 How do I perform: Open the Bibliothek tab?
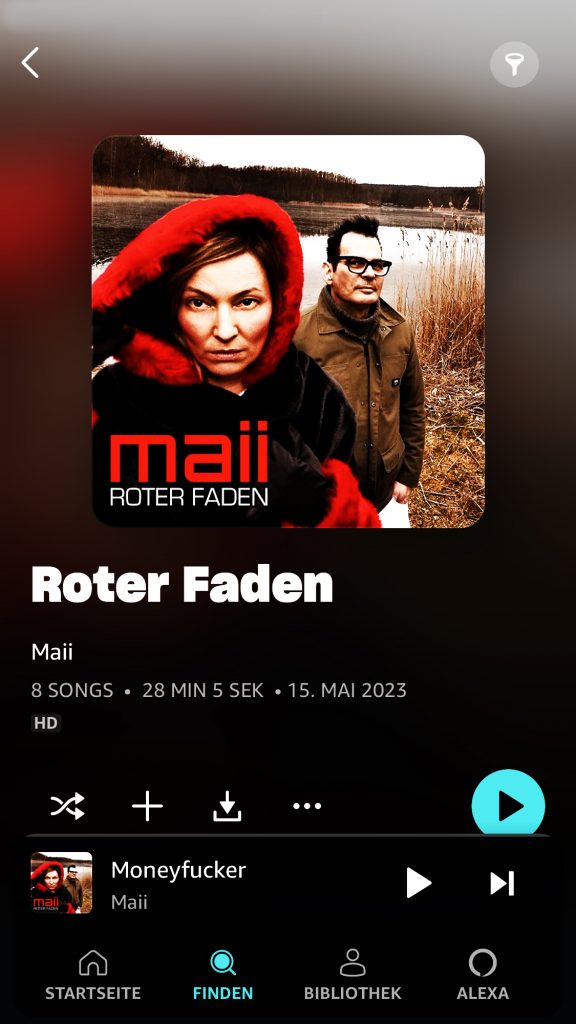pos(353,975)
